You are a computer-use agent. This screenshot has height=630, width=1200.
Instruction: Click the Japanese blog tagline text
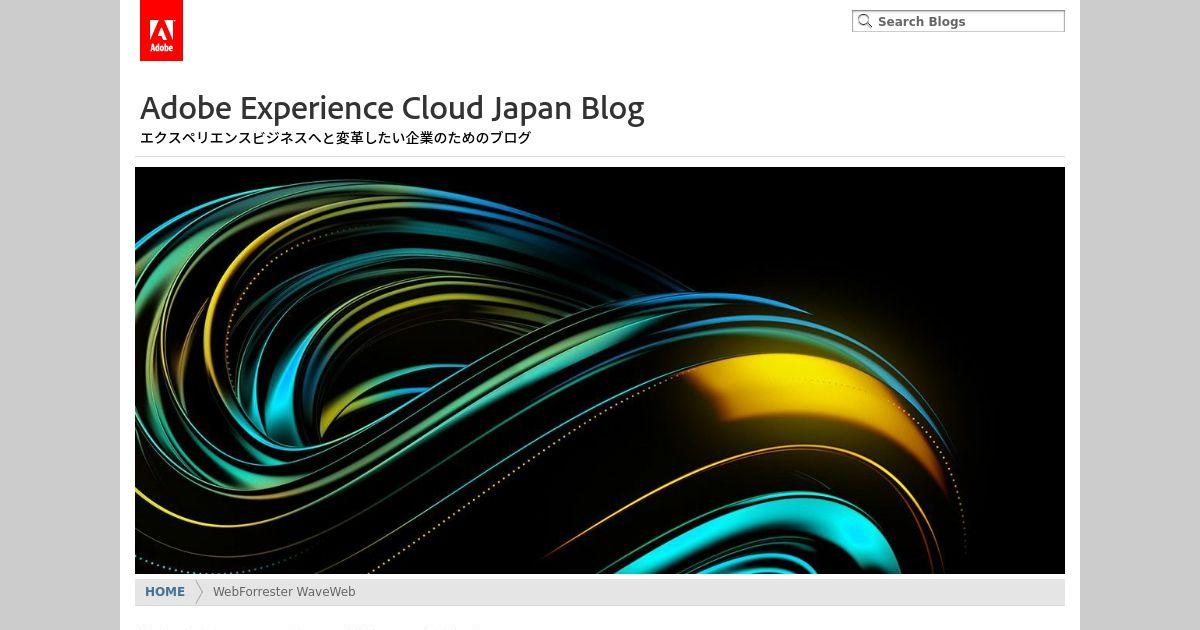tap(335, 138)
